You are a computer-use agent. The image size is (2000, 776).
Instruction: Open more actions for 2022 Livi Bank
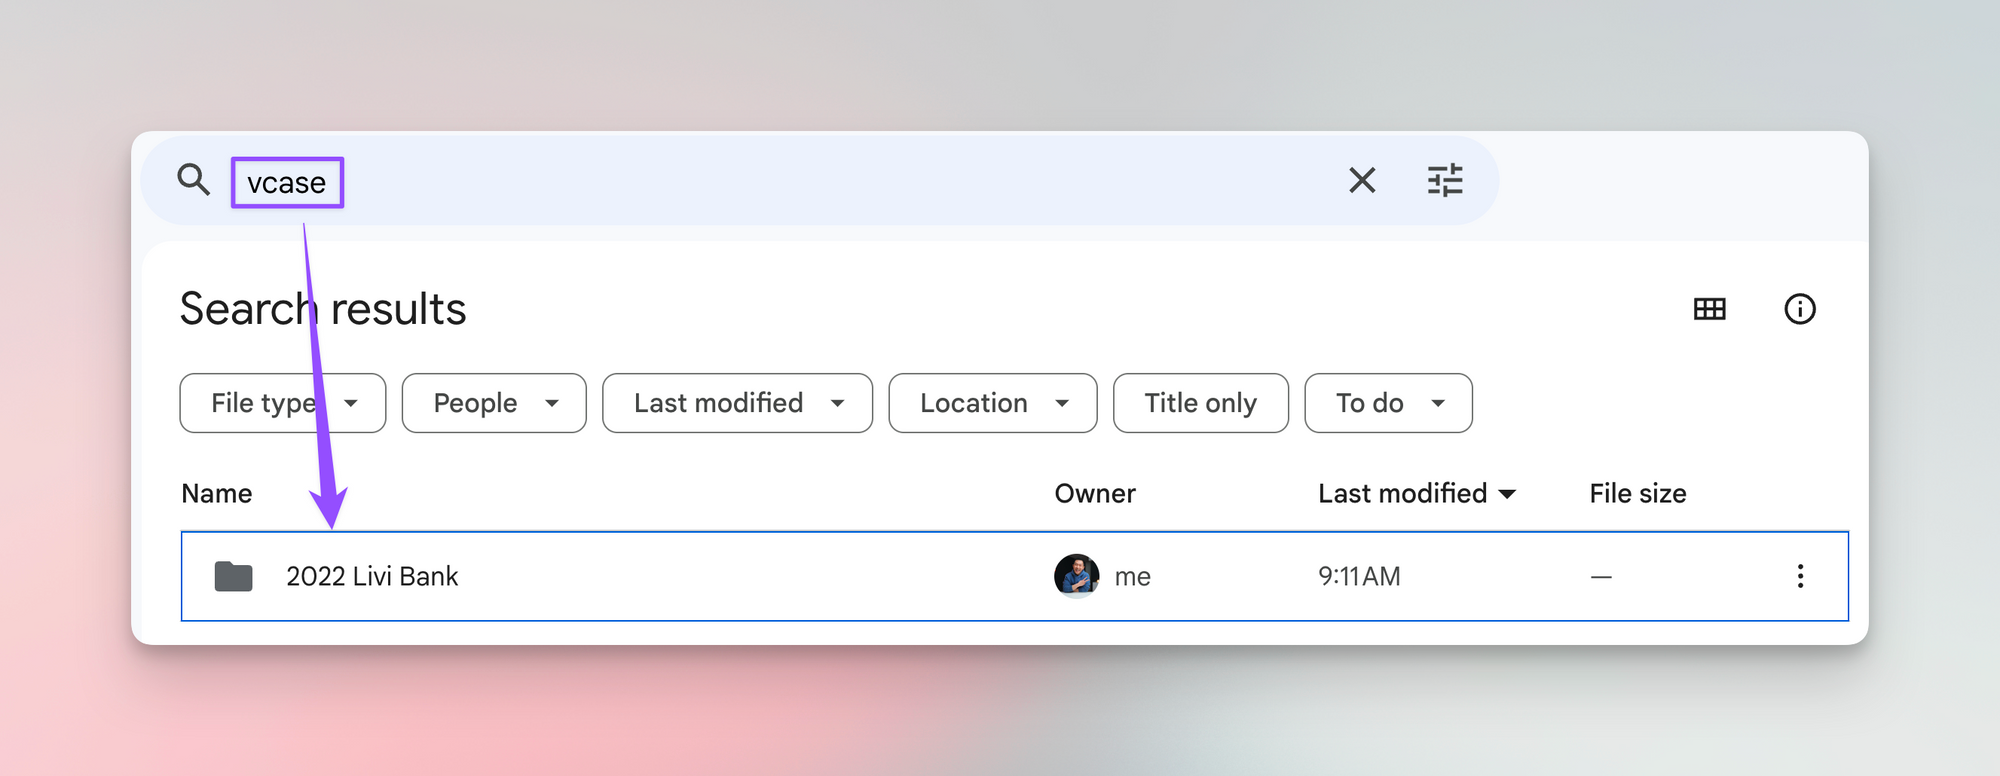point(1800,576)
